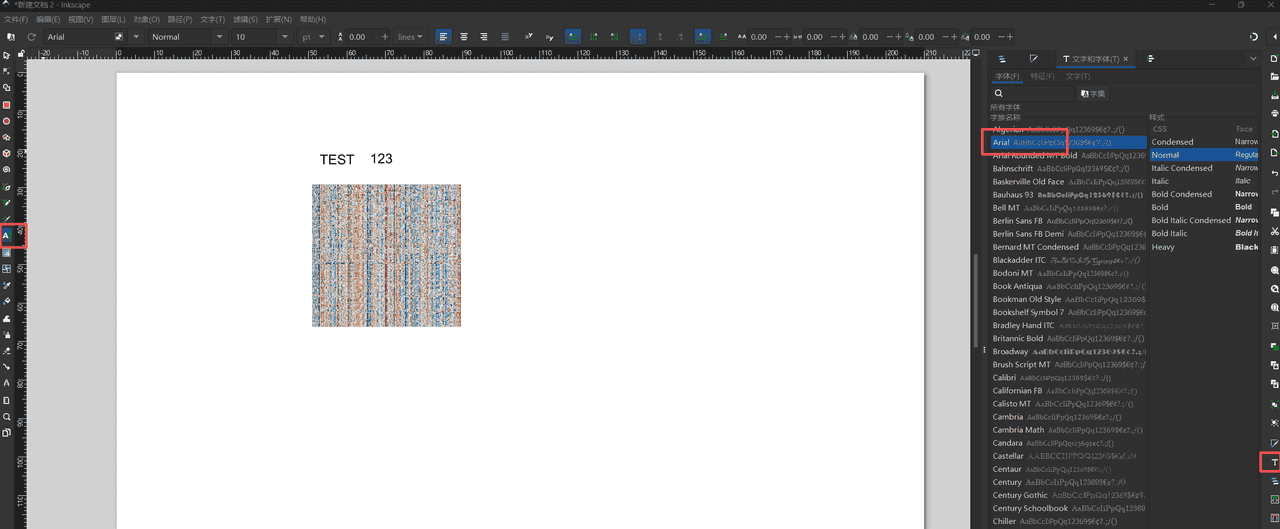Click the textured image on canvas
Viewport: 1280px width, 529px height.
386,255
